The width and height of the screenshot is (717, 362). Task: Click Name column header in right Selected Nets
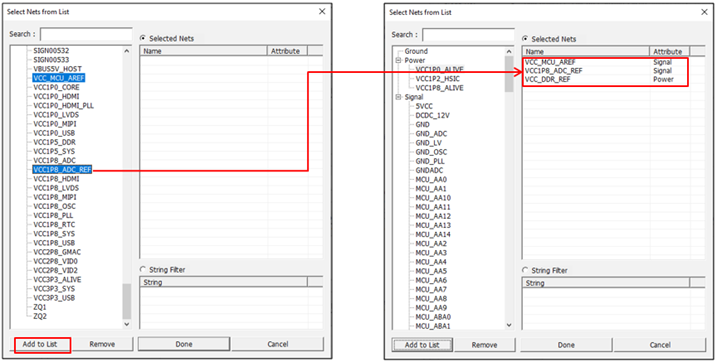click(586, 51)
